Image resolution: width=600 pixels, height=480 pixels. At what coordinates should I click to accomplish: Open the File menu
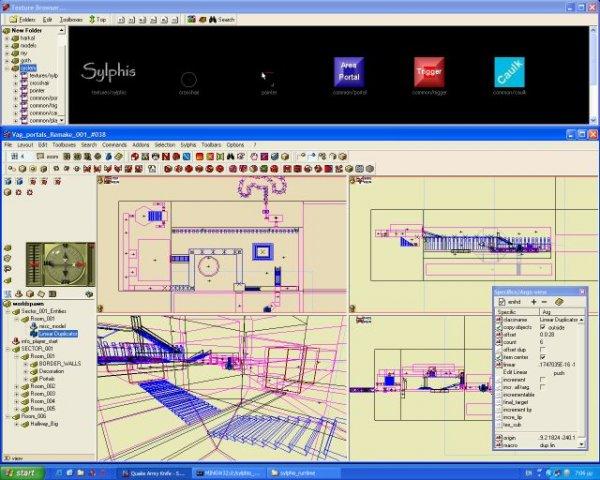[x=8, y=145]
